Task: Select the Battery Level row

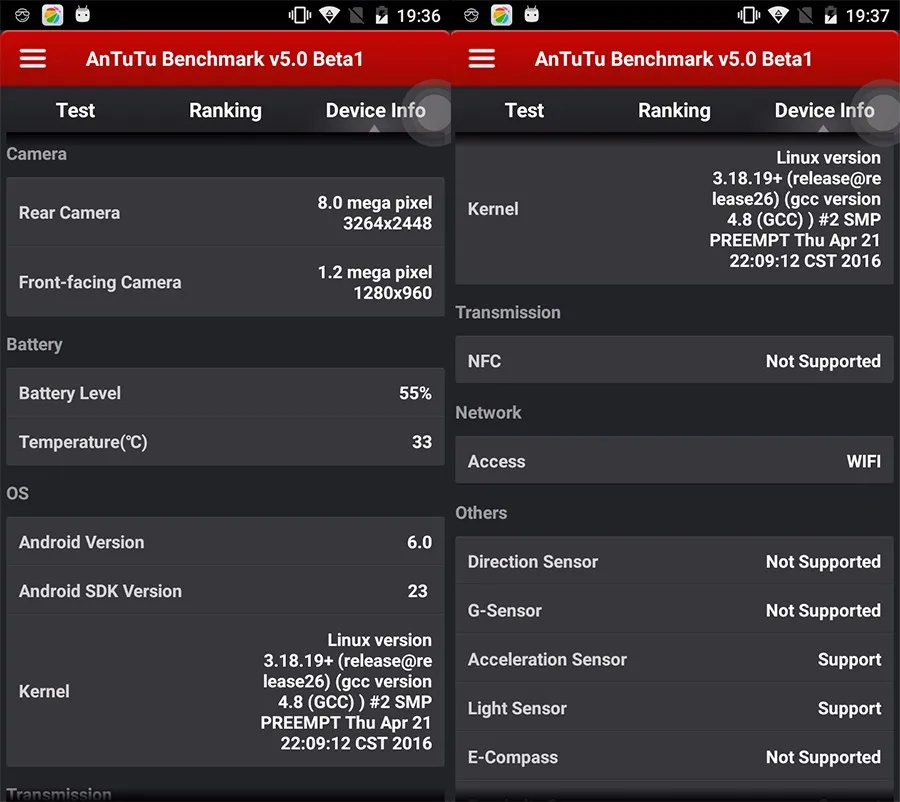Action: coord(225,393)
